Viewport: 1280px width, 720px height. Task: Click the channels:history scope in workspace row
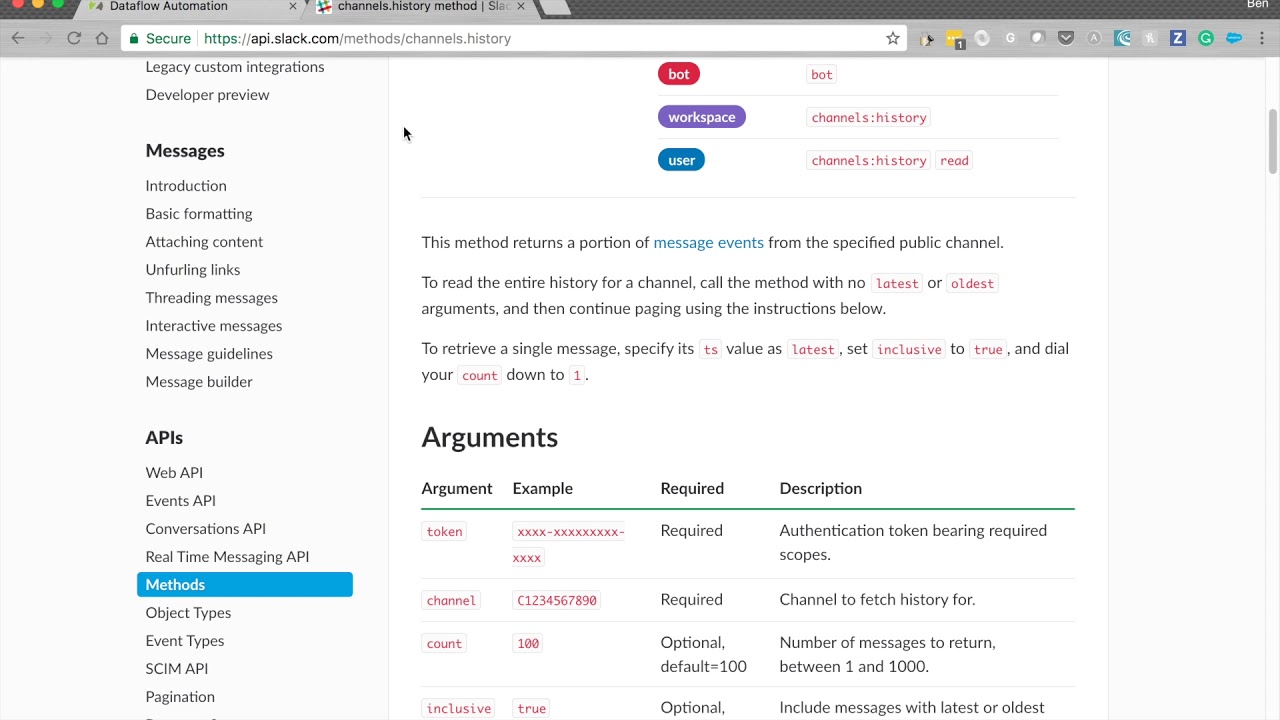point(869,118)
